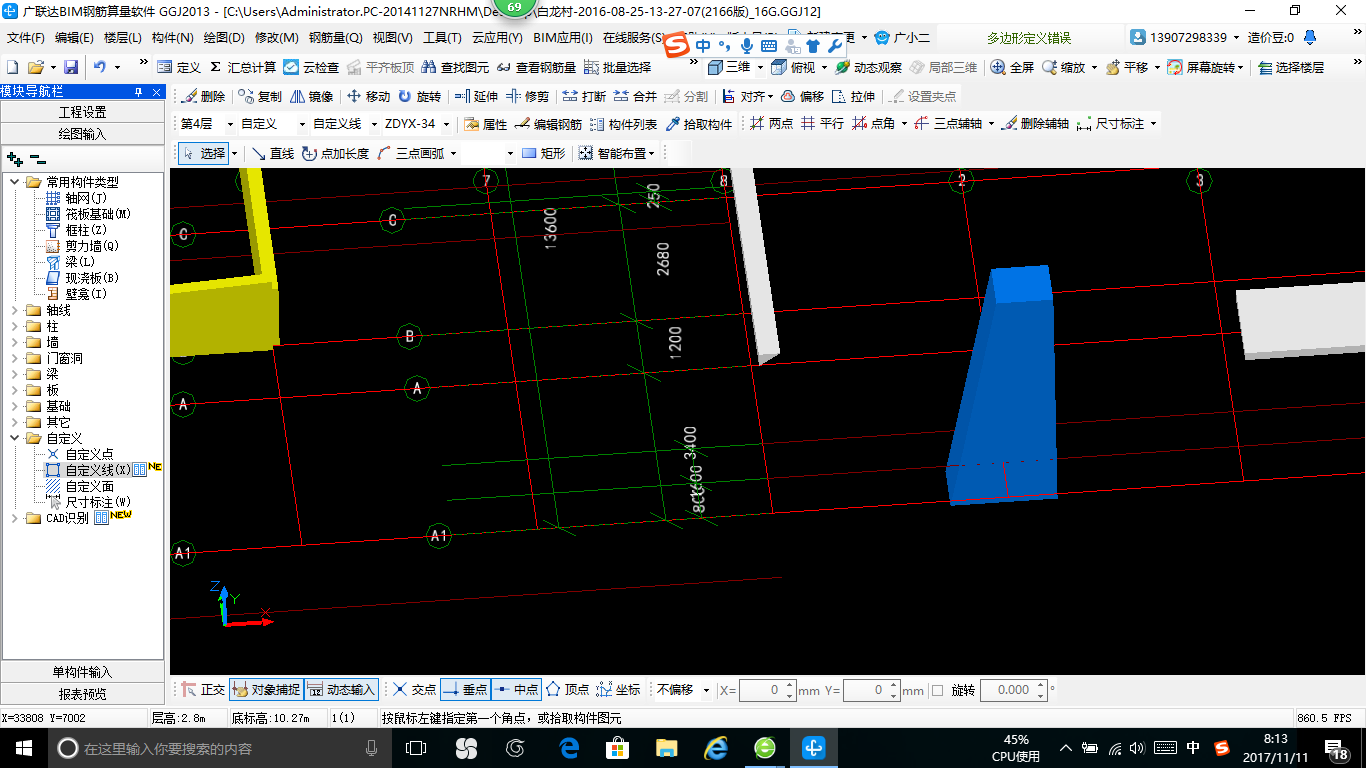This screenshot has height=768, width=1366.
Task: Open the 文件(F) menu
Action: click(26, 38)
